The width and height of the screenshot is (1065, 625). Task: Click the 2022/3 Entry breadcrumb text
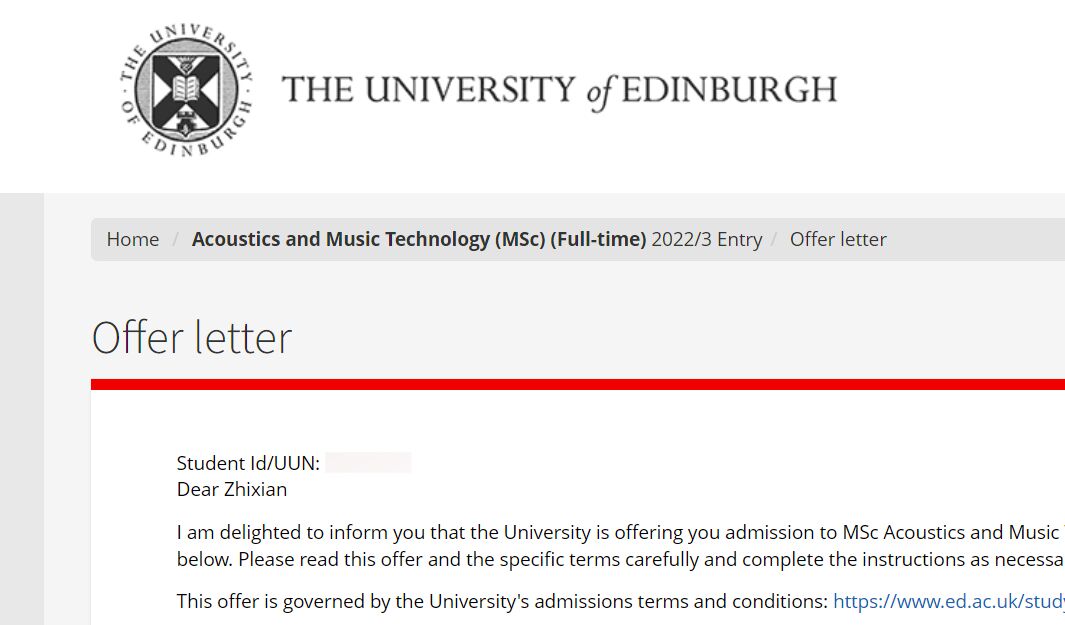click(x=706, y=239)
